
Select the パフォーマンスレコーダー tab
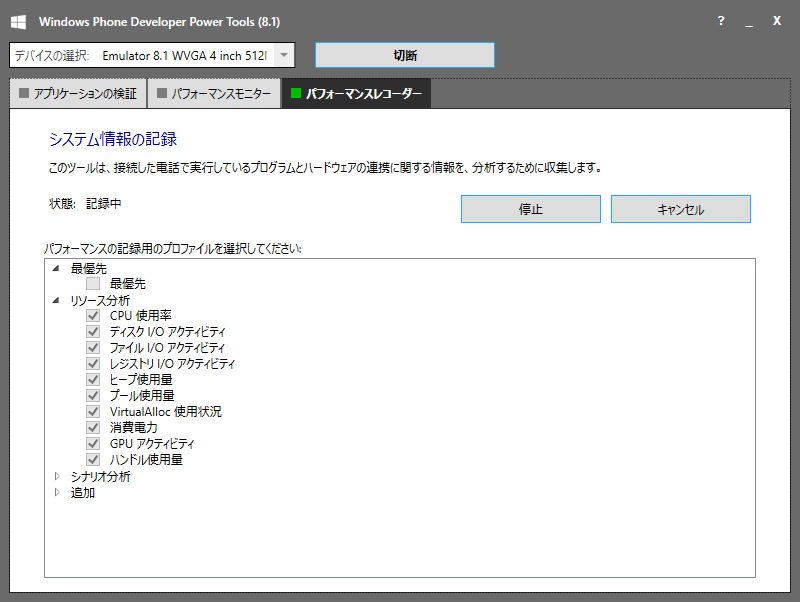point(356,93)
